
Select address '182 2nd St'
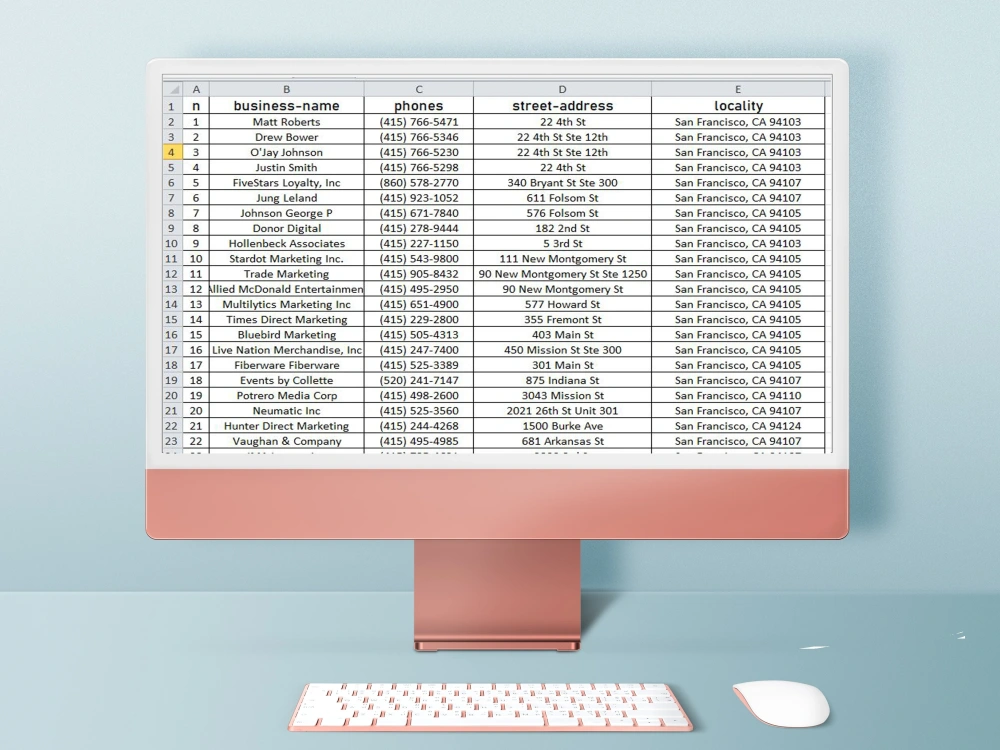point(562,228)
